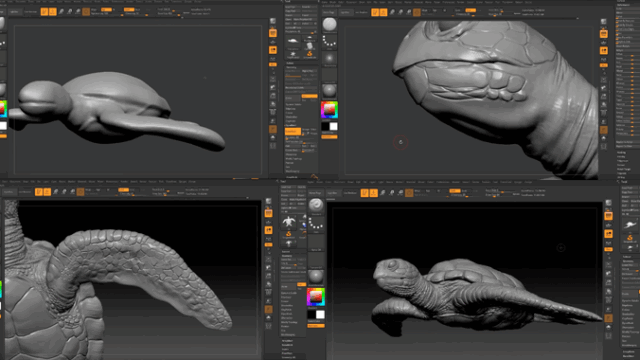Select the Move tool in rough blockout turtle window
This screenshot has width=640, height=360.
pyautogui.click(x=61, y=12)
